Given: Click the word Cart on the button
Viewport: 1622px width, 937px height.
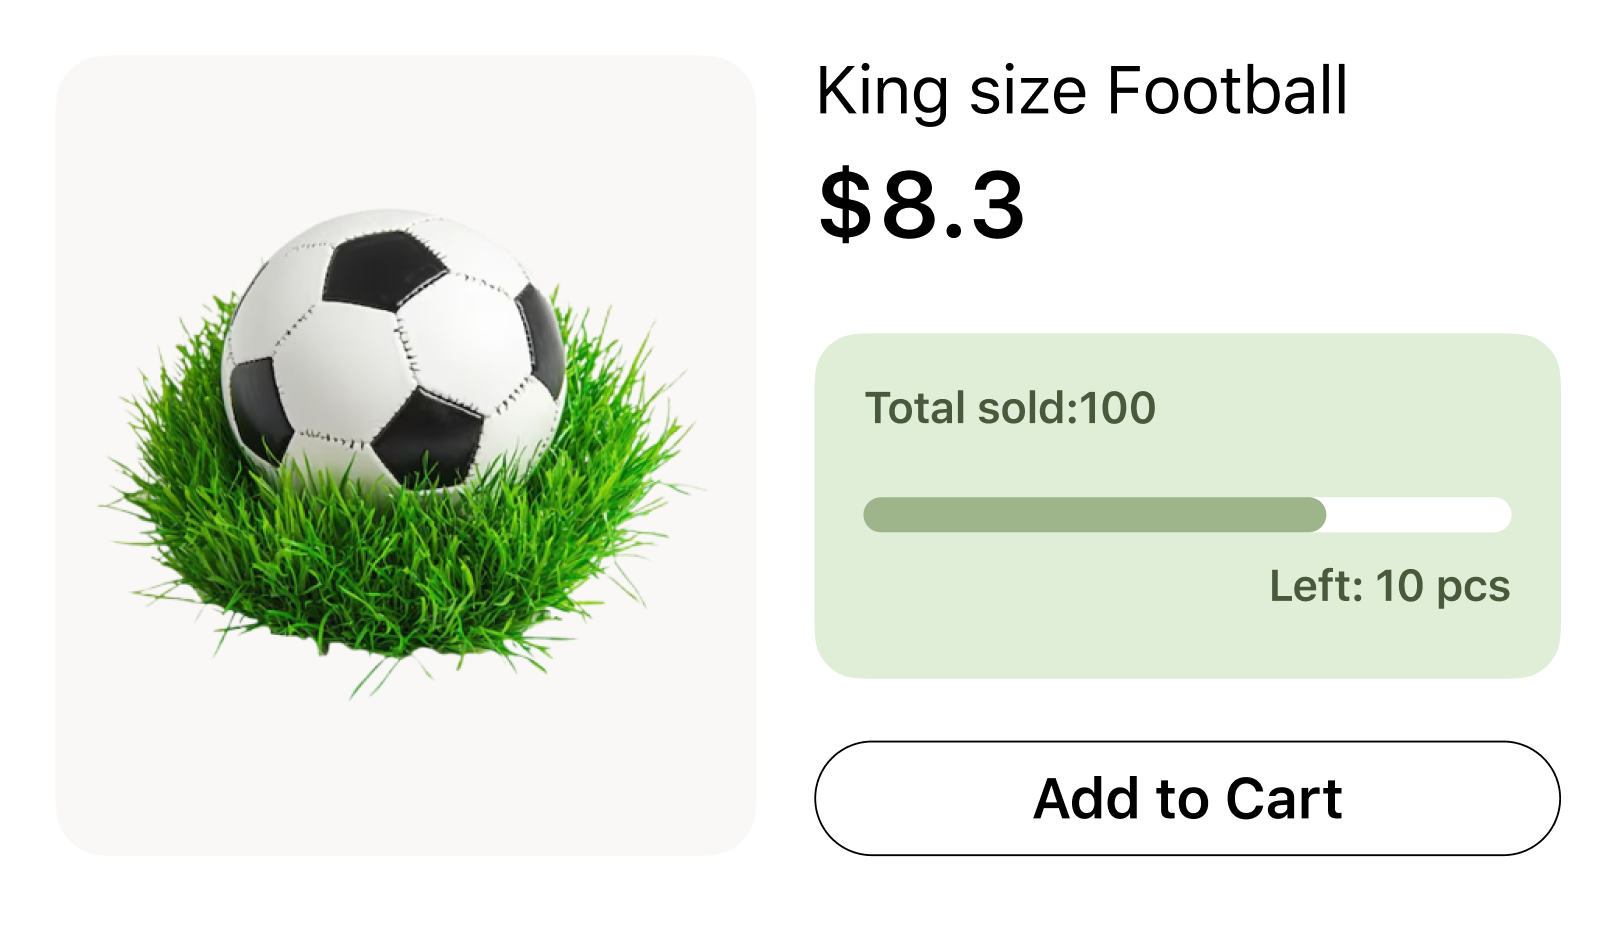Looking at the screenshot, I should 1284,798.
